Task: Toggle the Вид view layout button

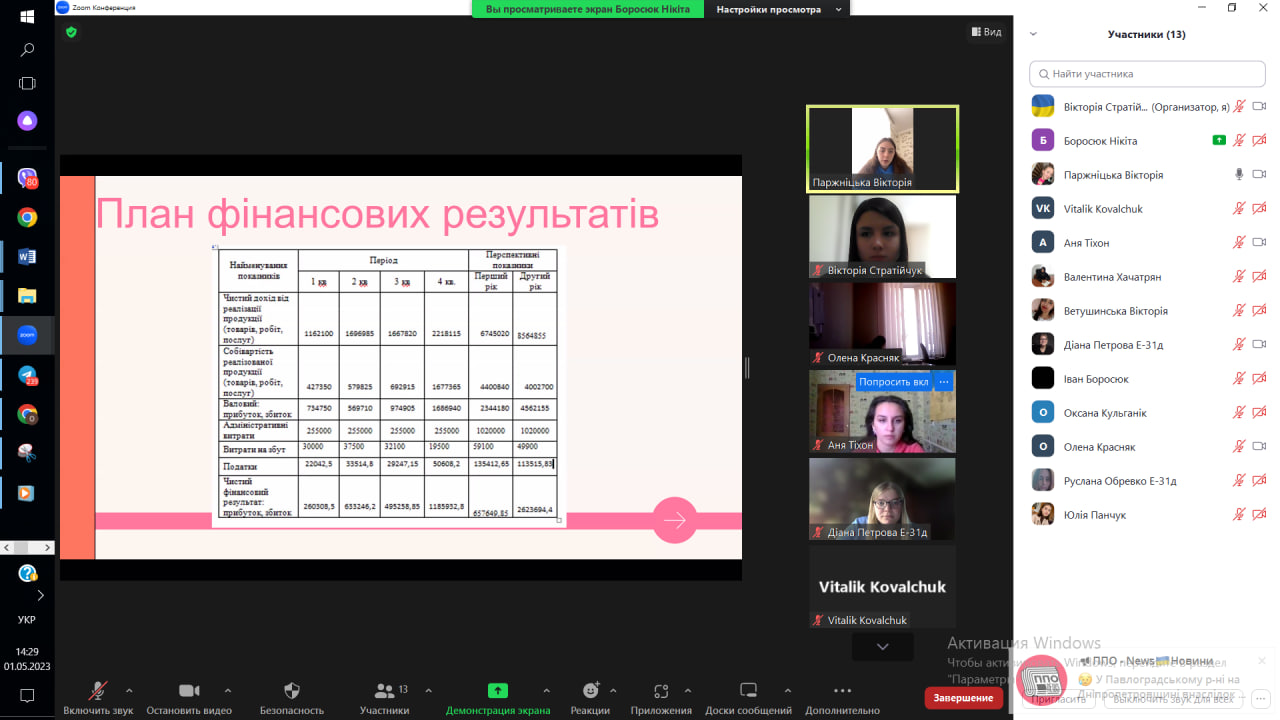Action: 985,32
